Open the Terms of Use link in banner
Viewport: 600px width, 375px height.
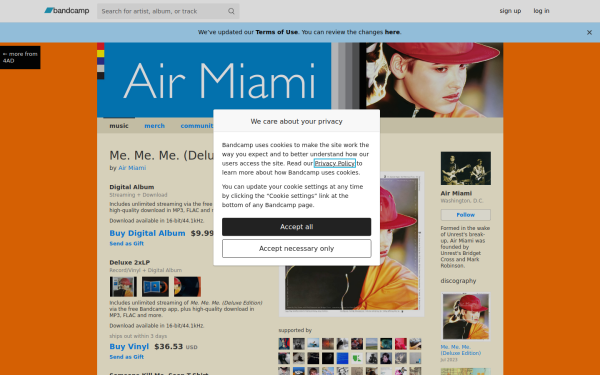coord(277,32)
